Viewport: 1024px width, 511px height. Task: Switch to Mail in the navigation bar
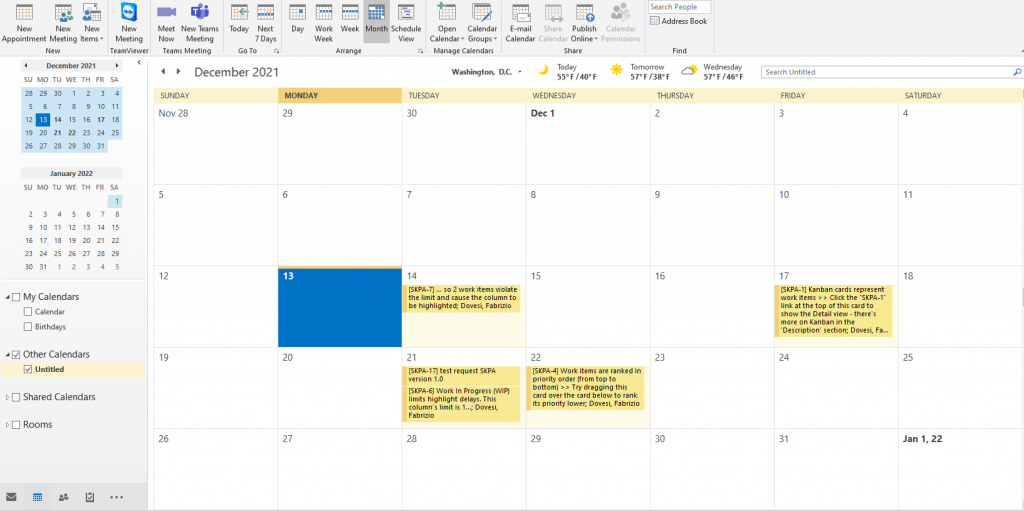(11, 497)
